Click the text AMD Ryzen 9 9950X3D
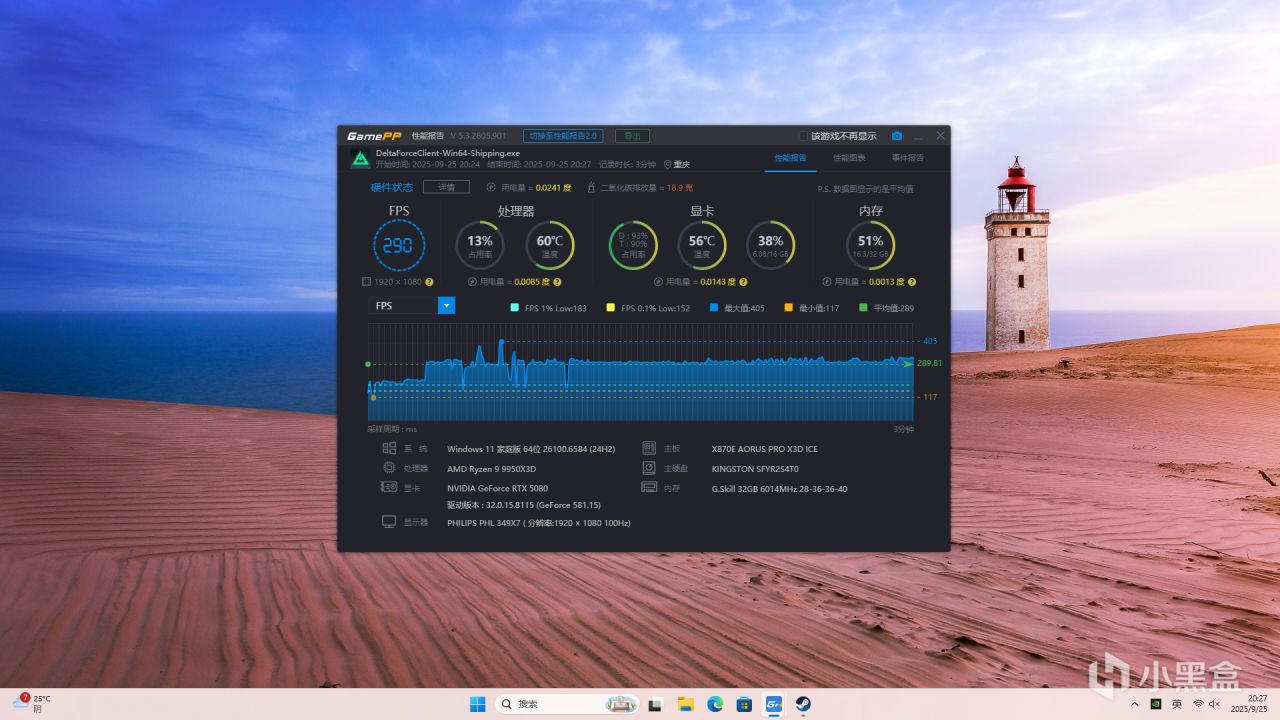The width and height of the screenshot is (1280, 720). pyautogui.click(x=491, y=468)
